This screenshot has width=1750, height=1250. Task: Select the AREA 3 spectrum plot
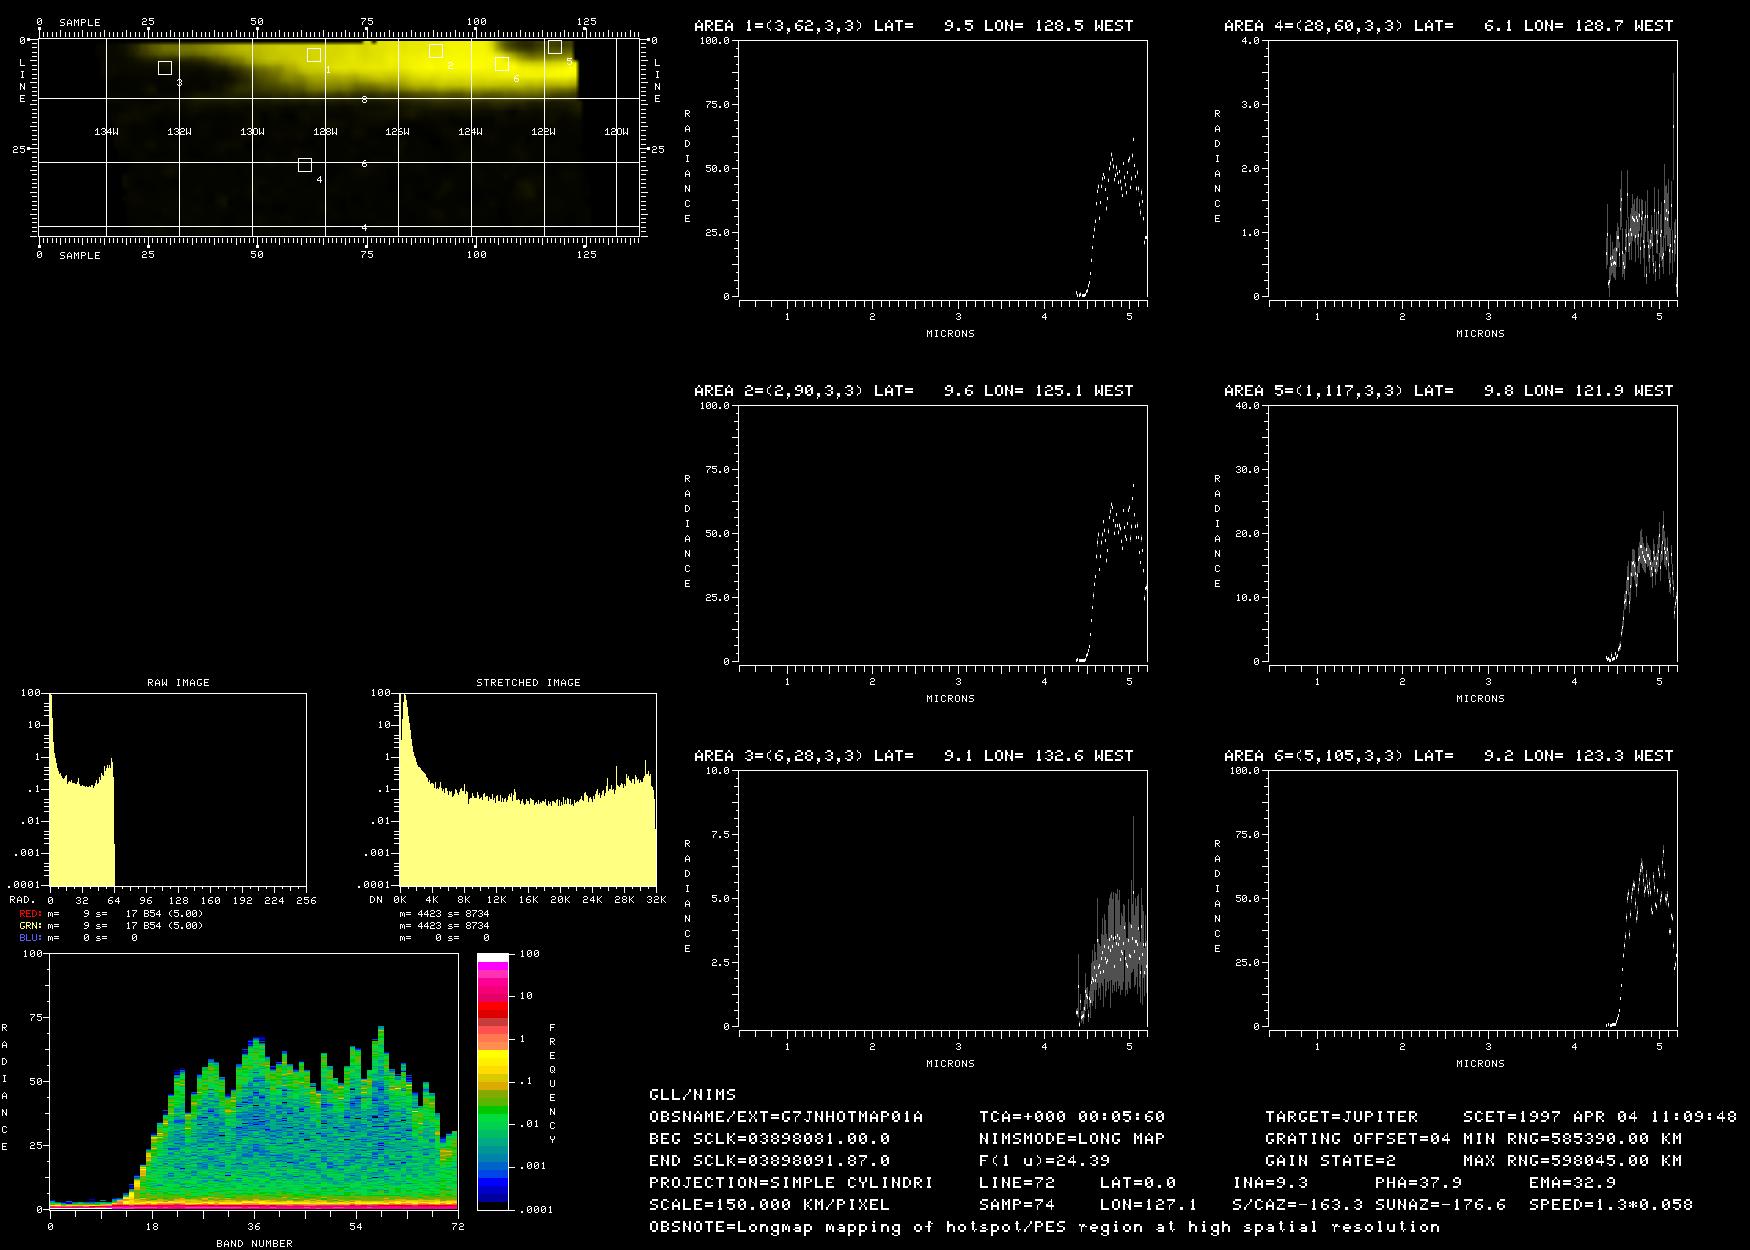click(x=942, y=898)
